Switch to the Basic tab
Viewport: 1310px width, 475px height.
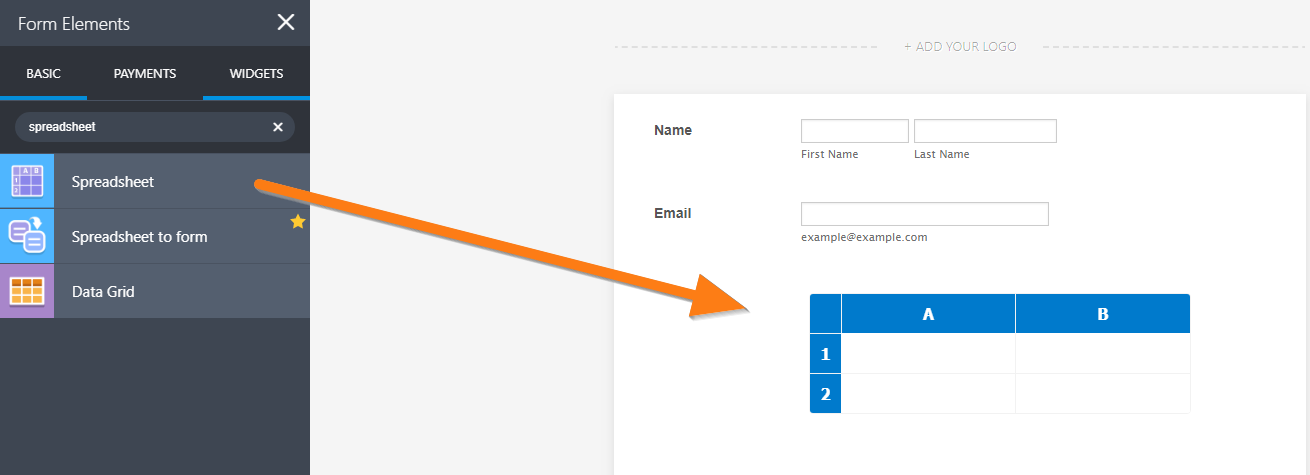click(x=43, y=74)
